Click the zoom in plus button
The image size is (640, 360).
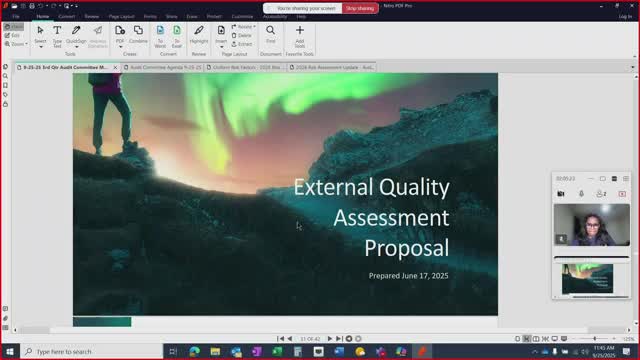point(614,339)
